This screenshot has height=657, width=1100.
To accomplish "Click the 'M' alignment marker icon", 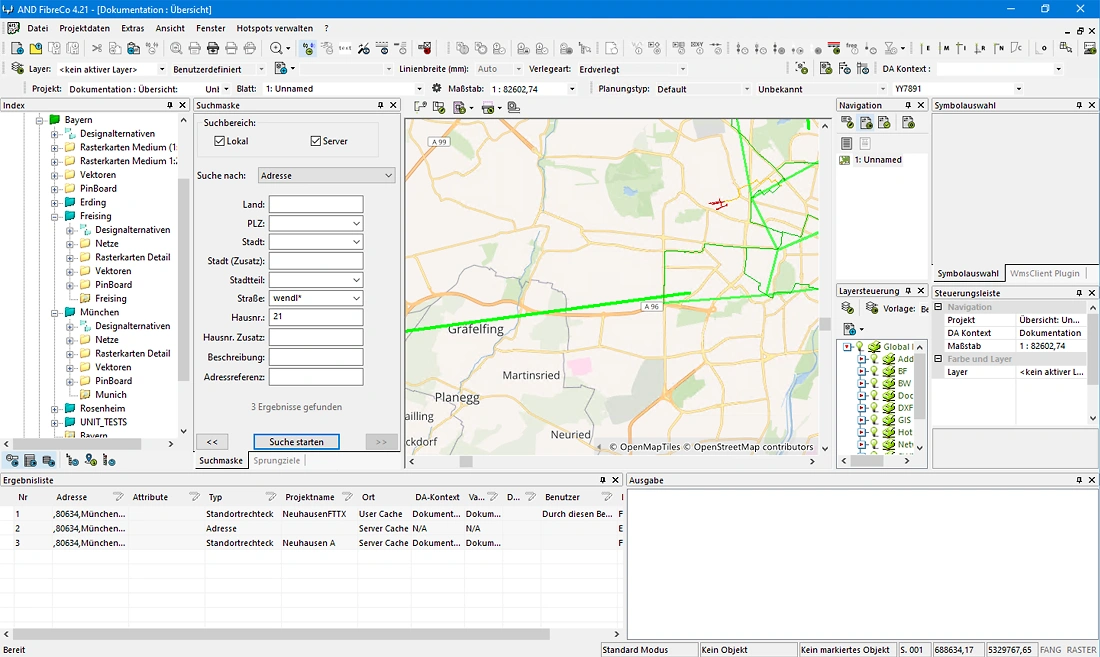I will click(945, 48).
